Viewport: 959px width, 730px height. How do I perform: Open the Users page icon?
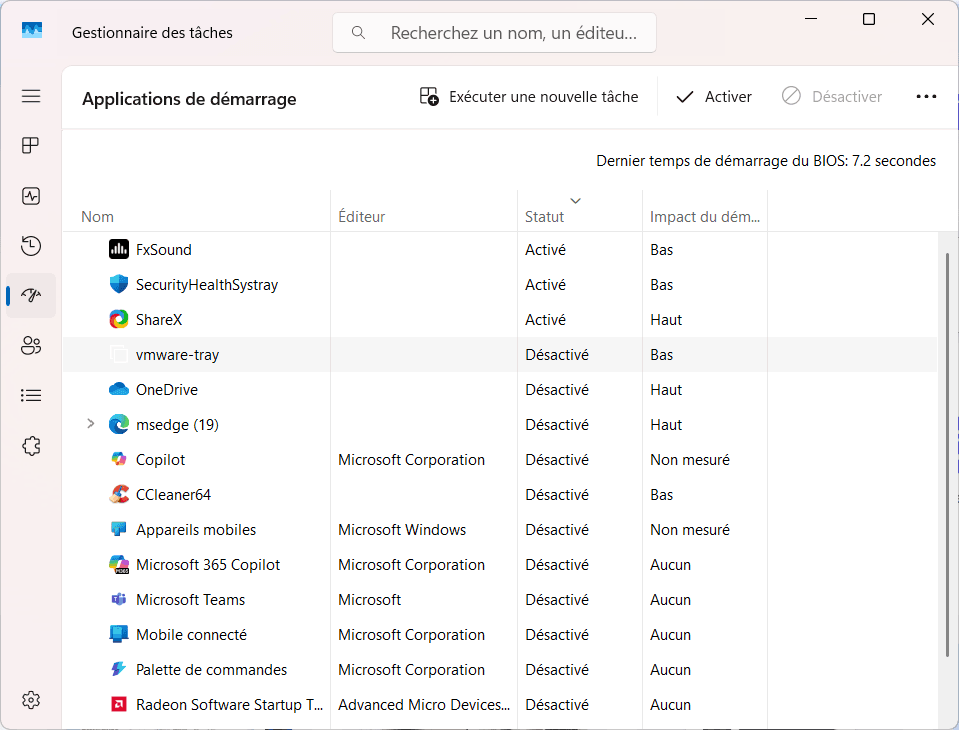[x=31, y=345]
